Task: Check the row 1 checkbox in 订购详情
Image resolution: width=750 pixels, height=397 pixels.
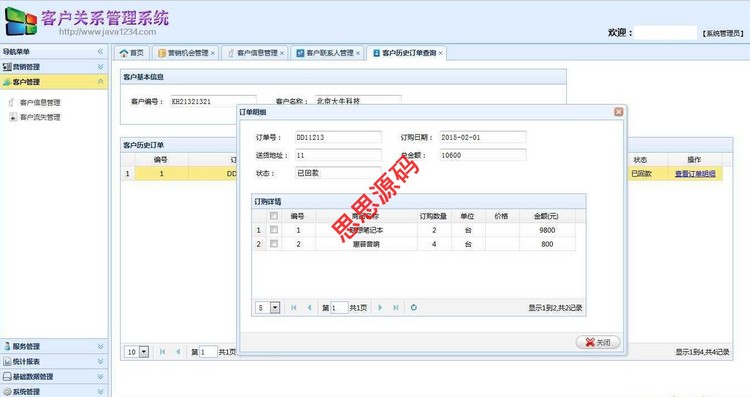Action: pos(274,230)
